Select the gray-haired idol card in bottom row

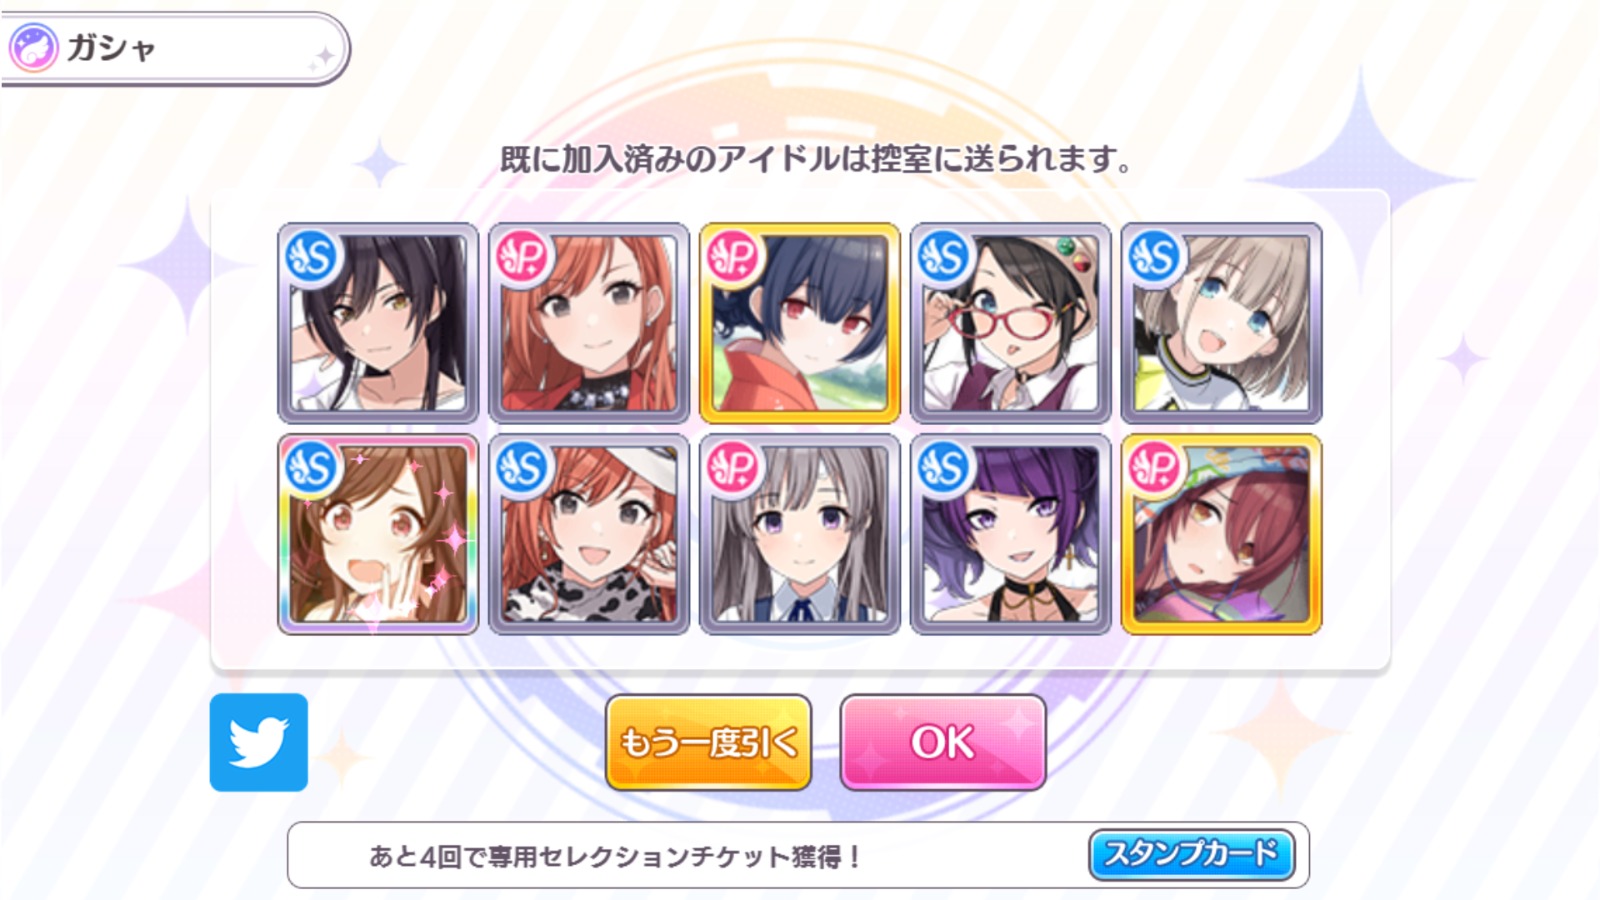click(x=800, y=534)
